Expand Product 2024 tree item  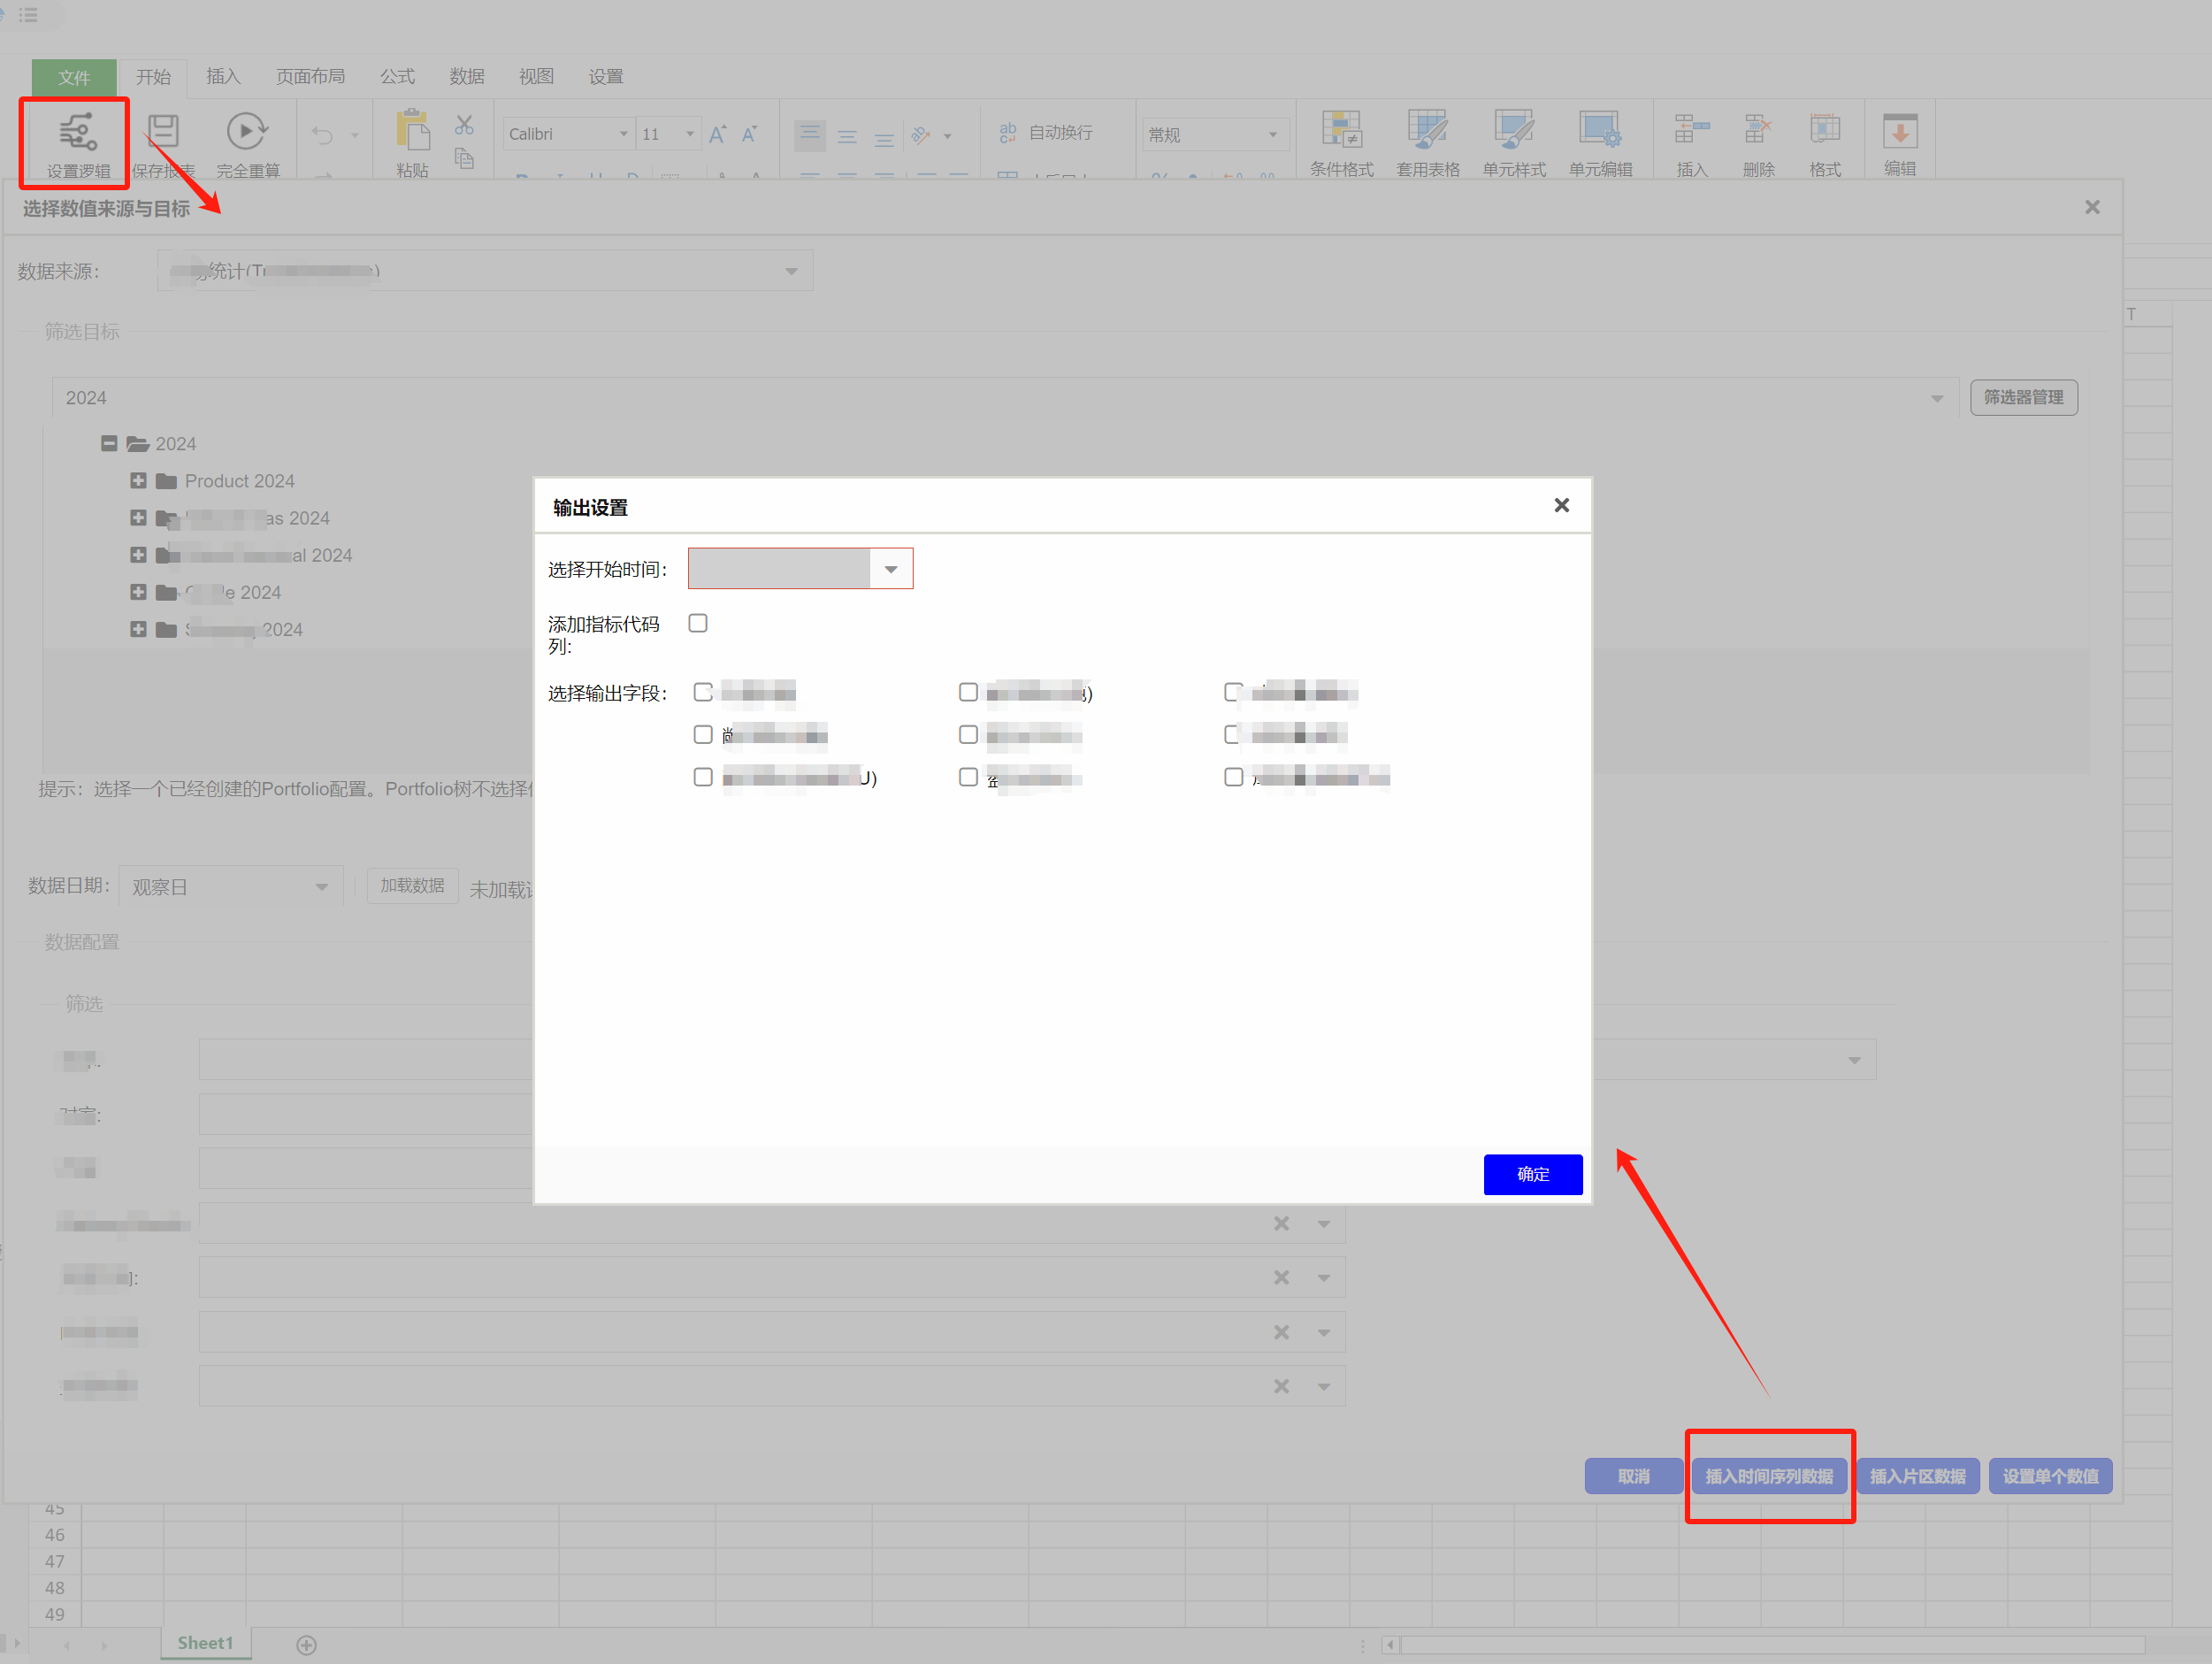point(136,480)
